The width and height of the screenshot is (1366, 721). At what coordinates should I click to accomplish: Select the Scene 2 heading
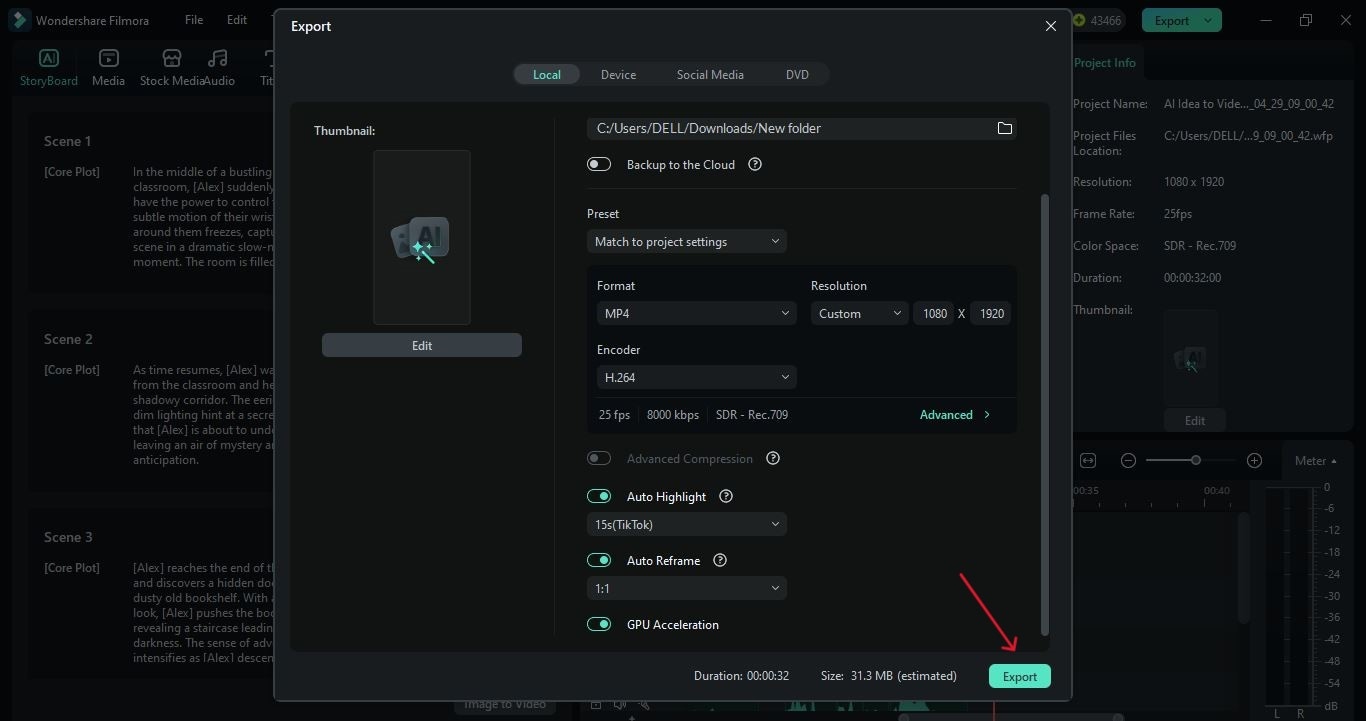[x=68, y=339]
